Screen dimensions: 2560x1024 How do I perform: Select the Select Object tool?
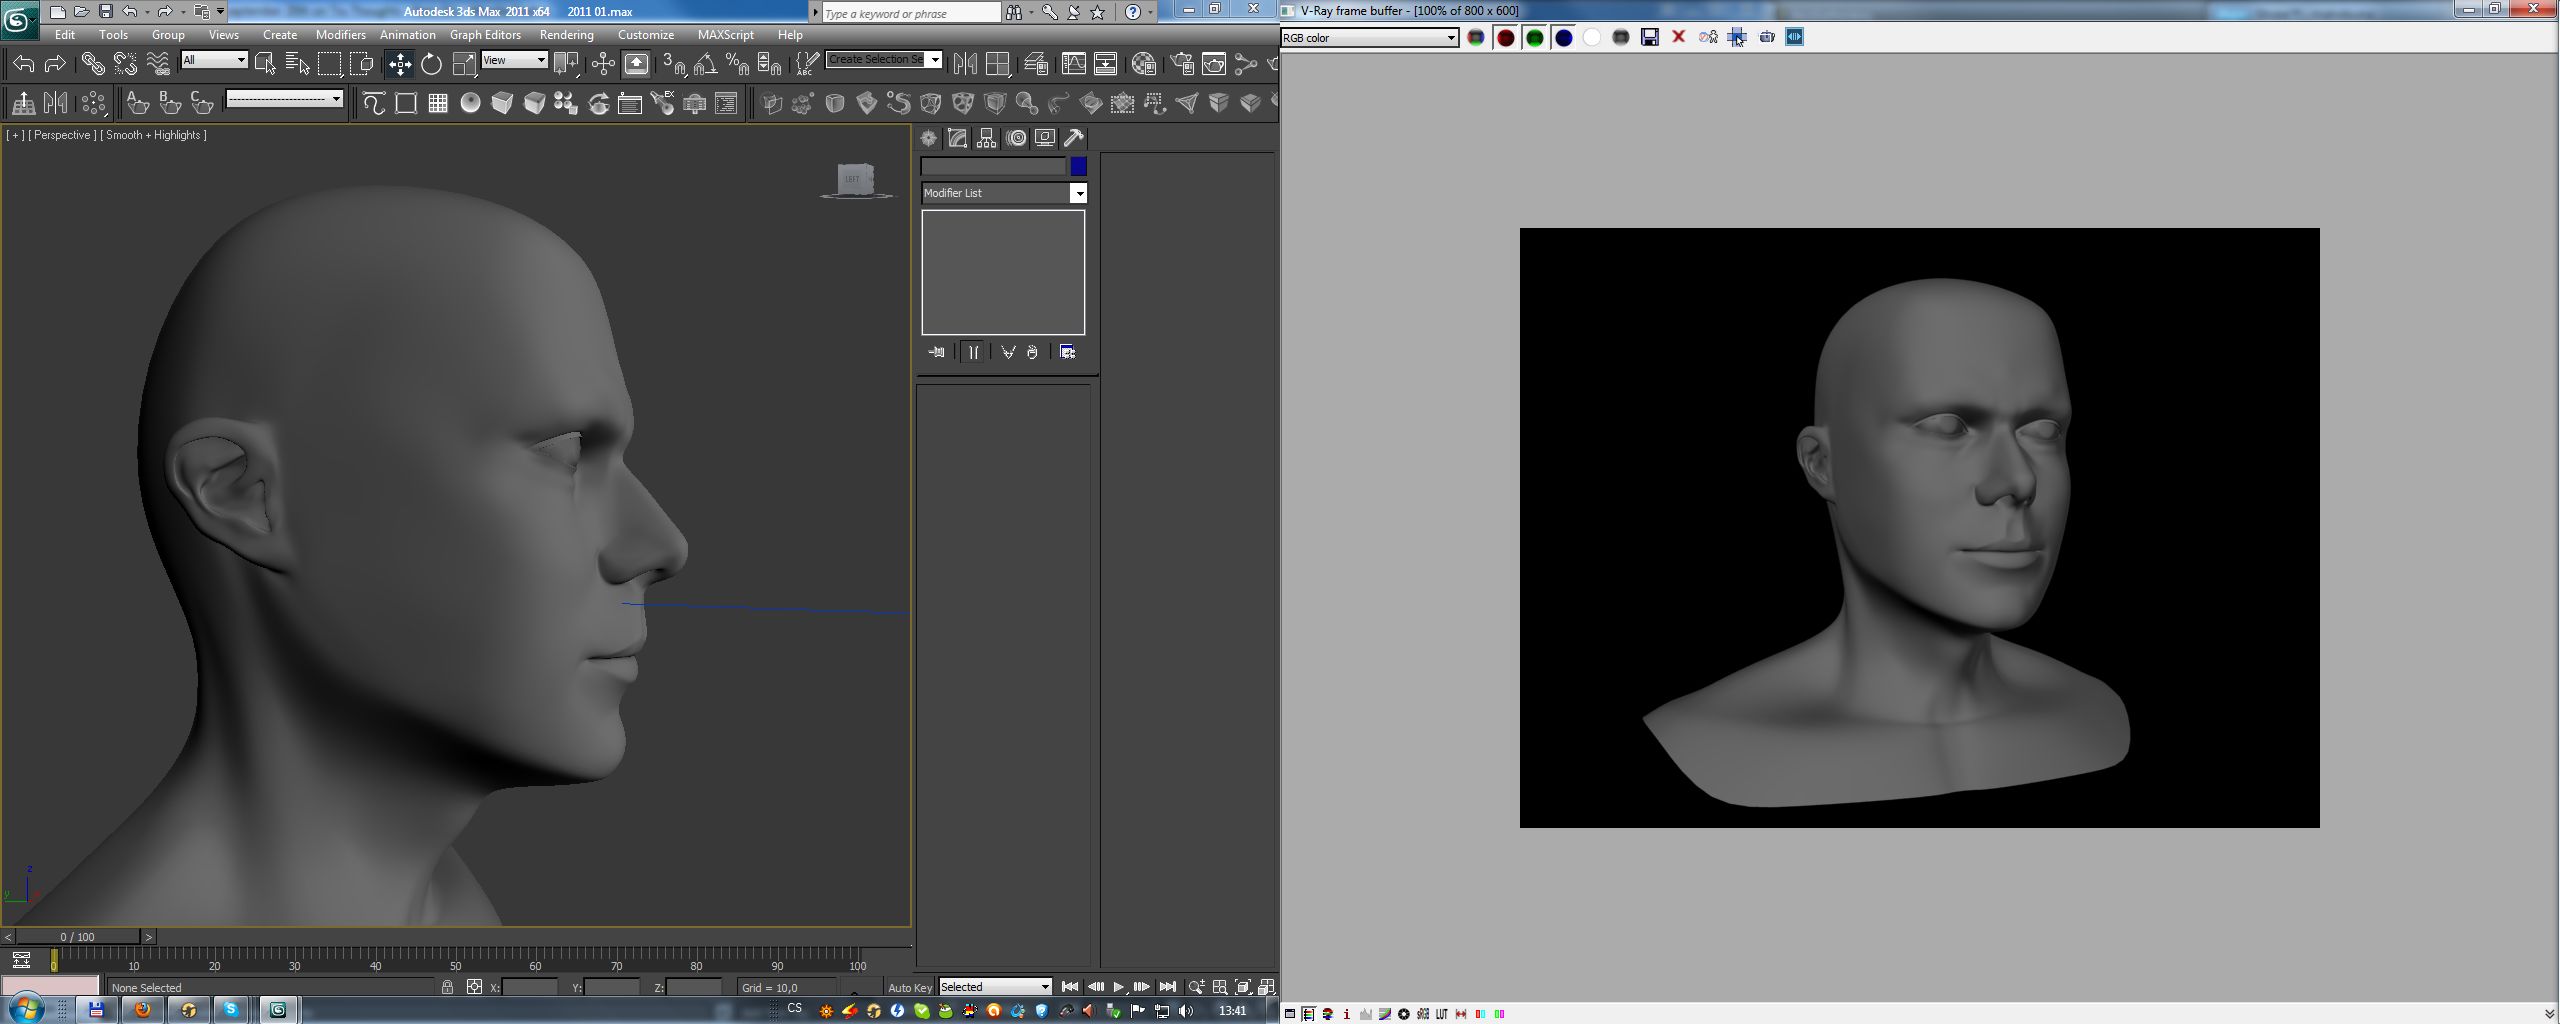tap(265, 64)
